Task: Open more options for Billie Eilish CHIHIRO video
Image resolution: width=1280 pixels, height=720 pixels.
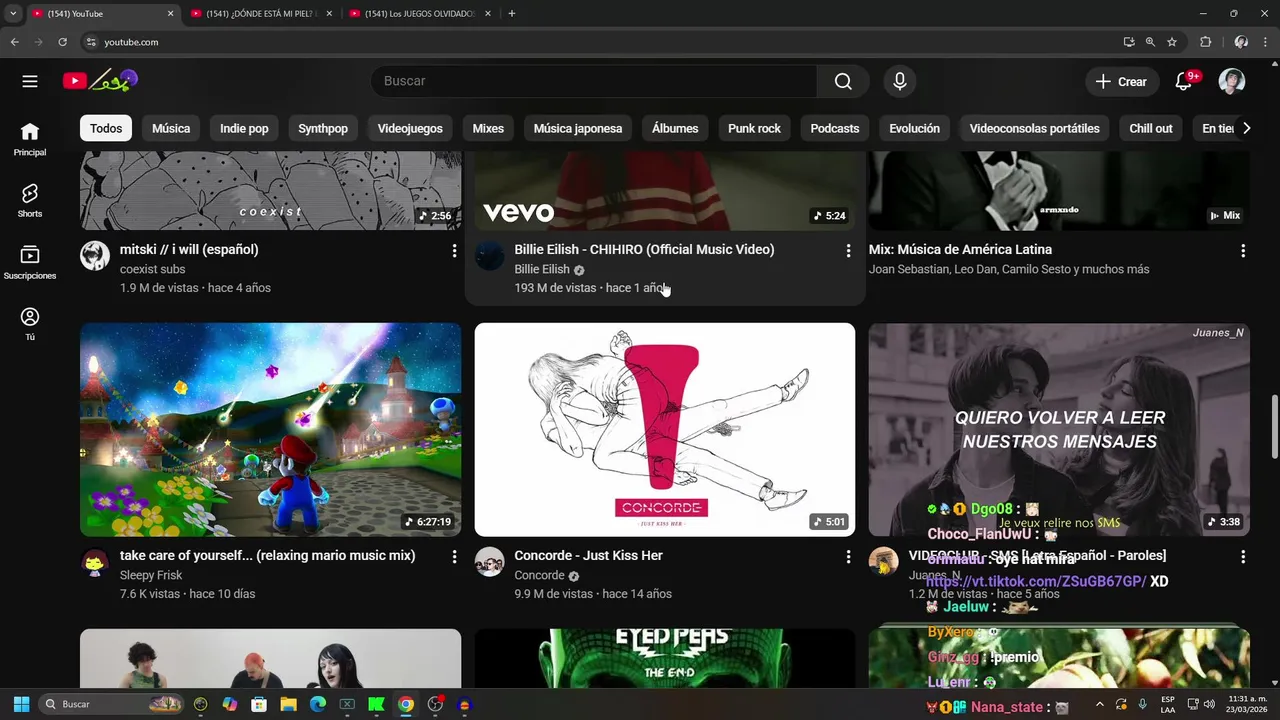Action: point(848,251)
